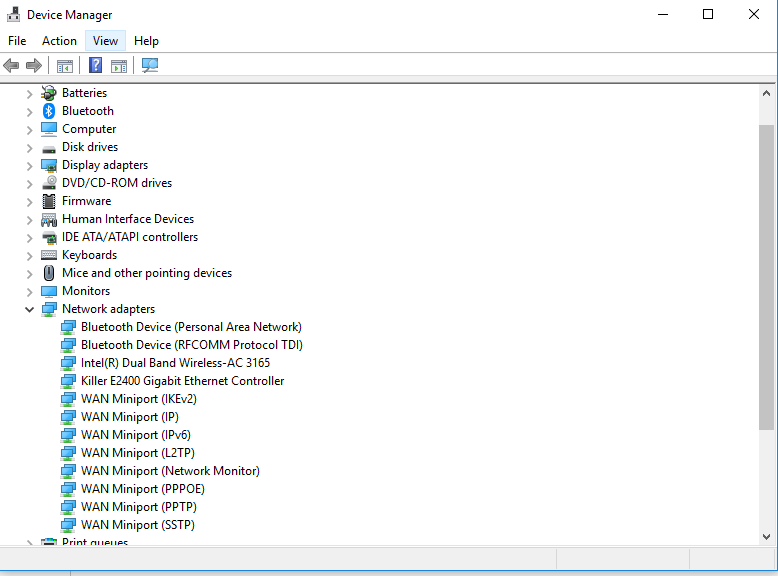Click the Human Interface Devices icon
This screenshot has height=576, width=778.
[x=49, y=219]
